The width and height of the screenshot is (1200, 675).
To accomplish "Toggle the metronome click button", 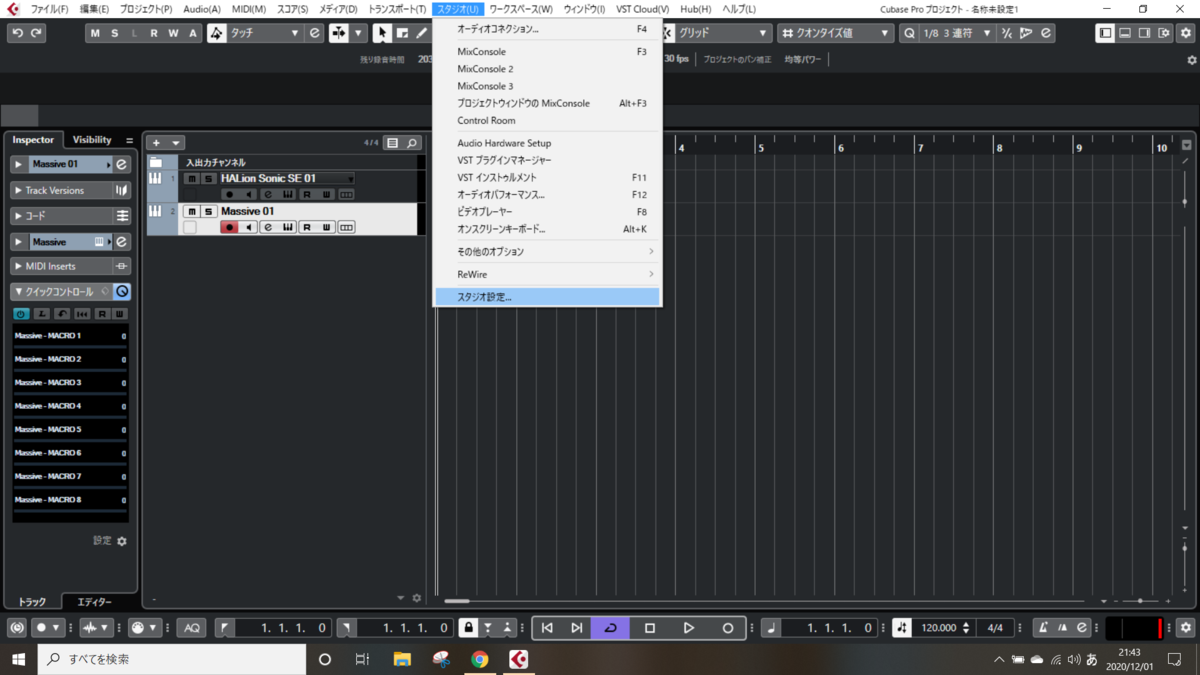I will pyautogui.click(x=1042, y=628).
